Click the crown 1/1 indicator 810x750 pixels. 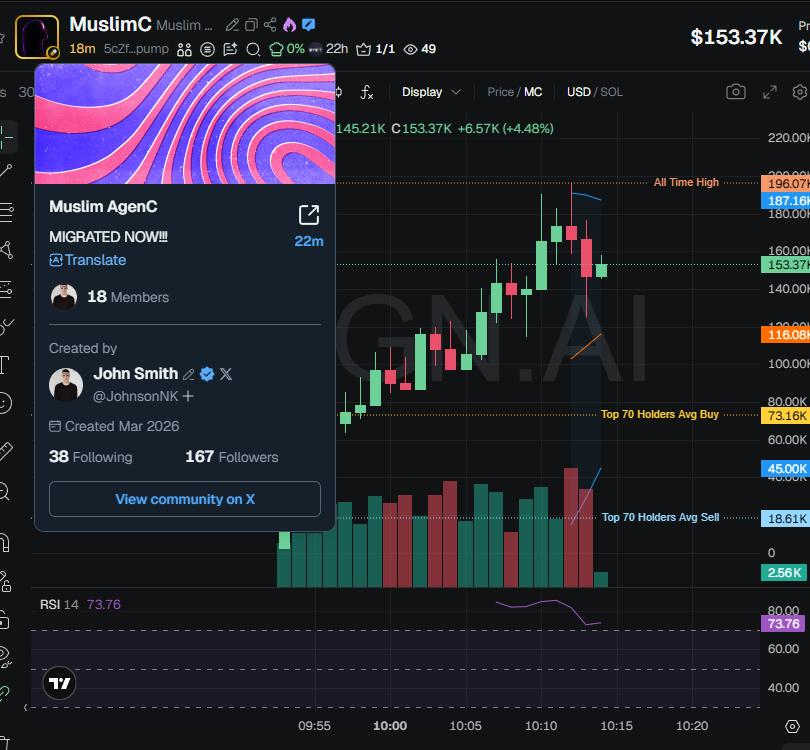(376, 49)
